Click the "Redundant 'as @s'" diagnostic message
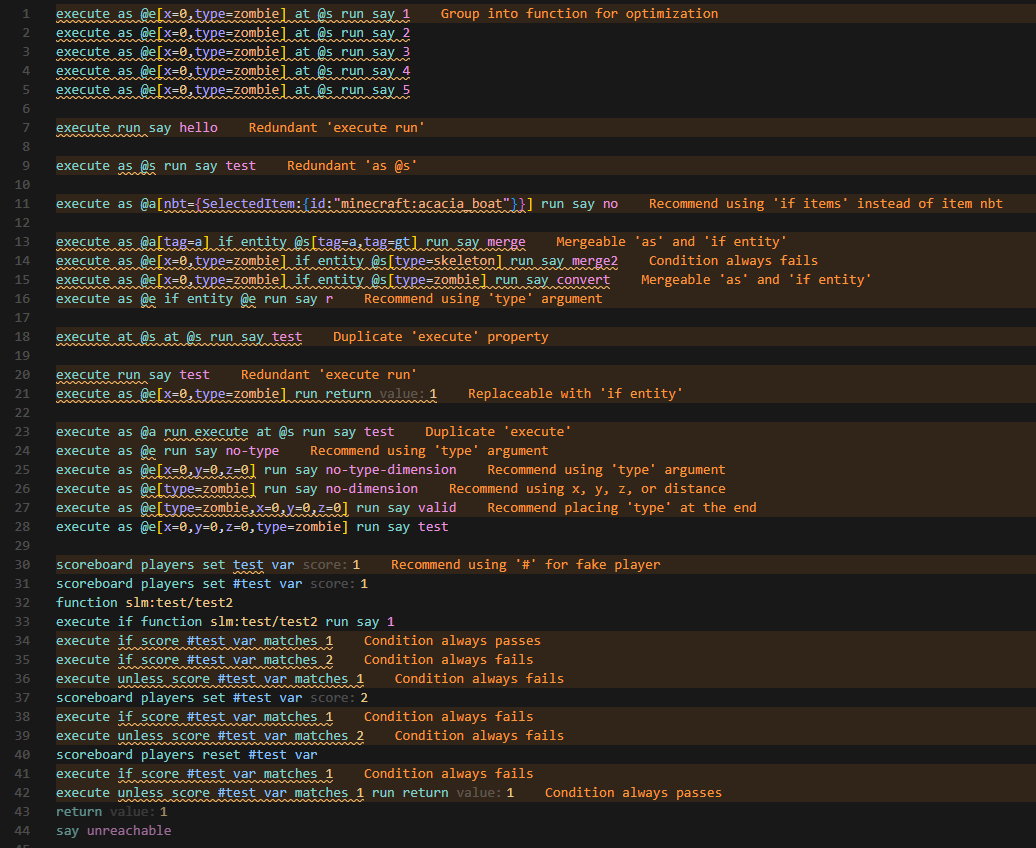Image resolution: width=1036 pixels, height=848 pixels. click(352, 166)
